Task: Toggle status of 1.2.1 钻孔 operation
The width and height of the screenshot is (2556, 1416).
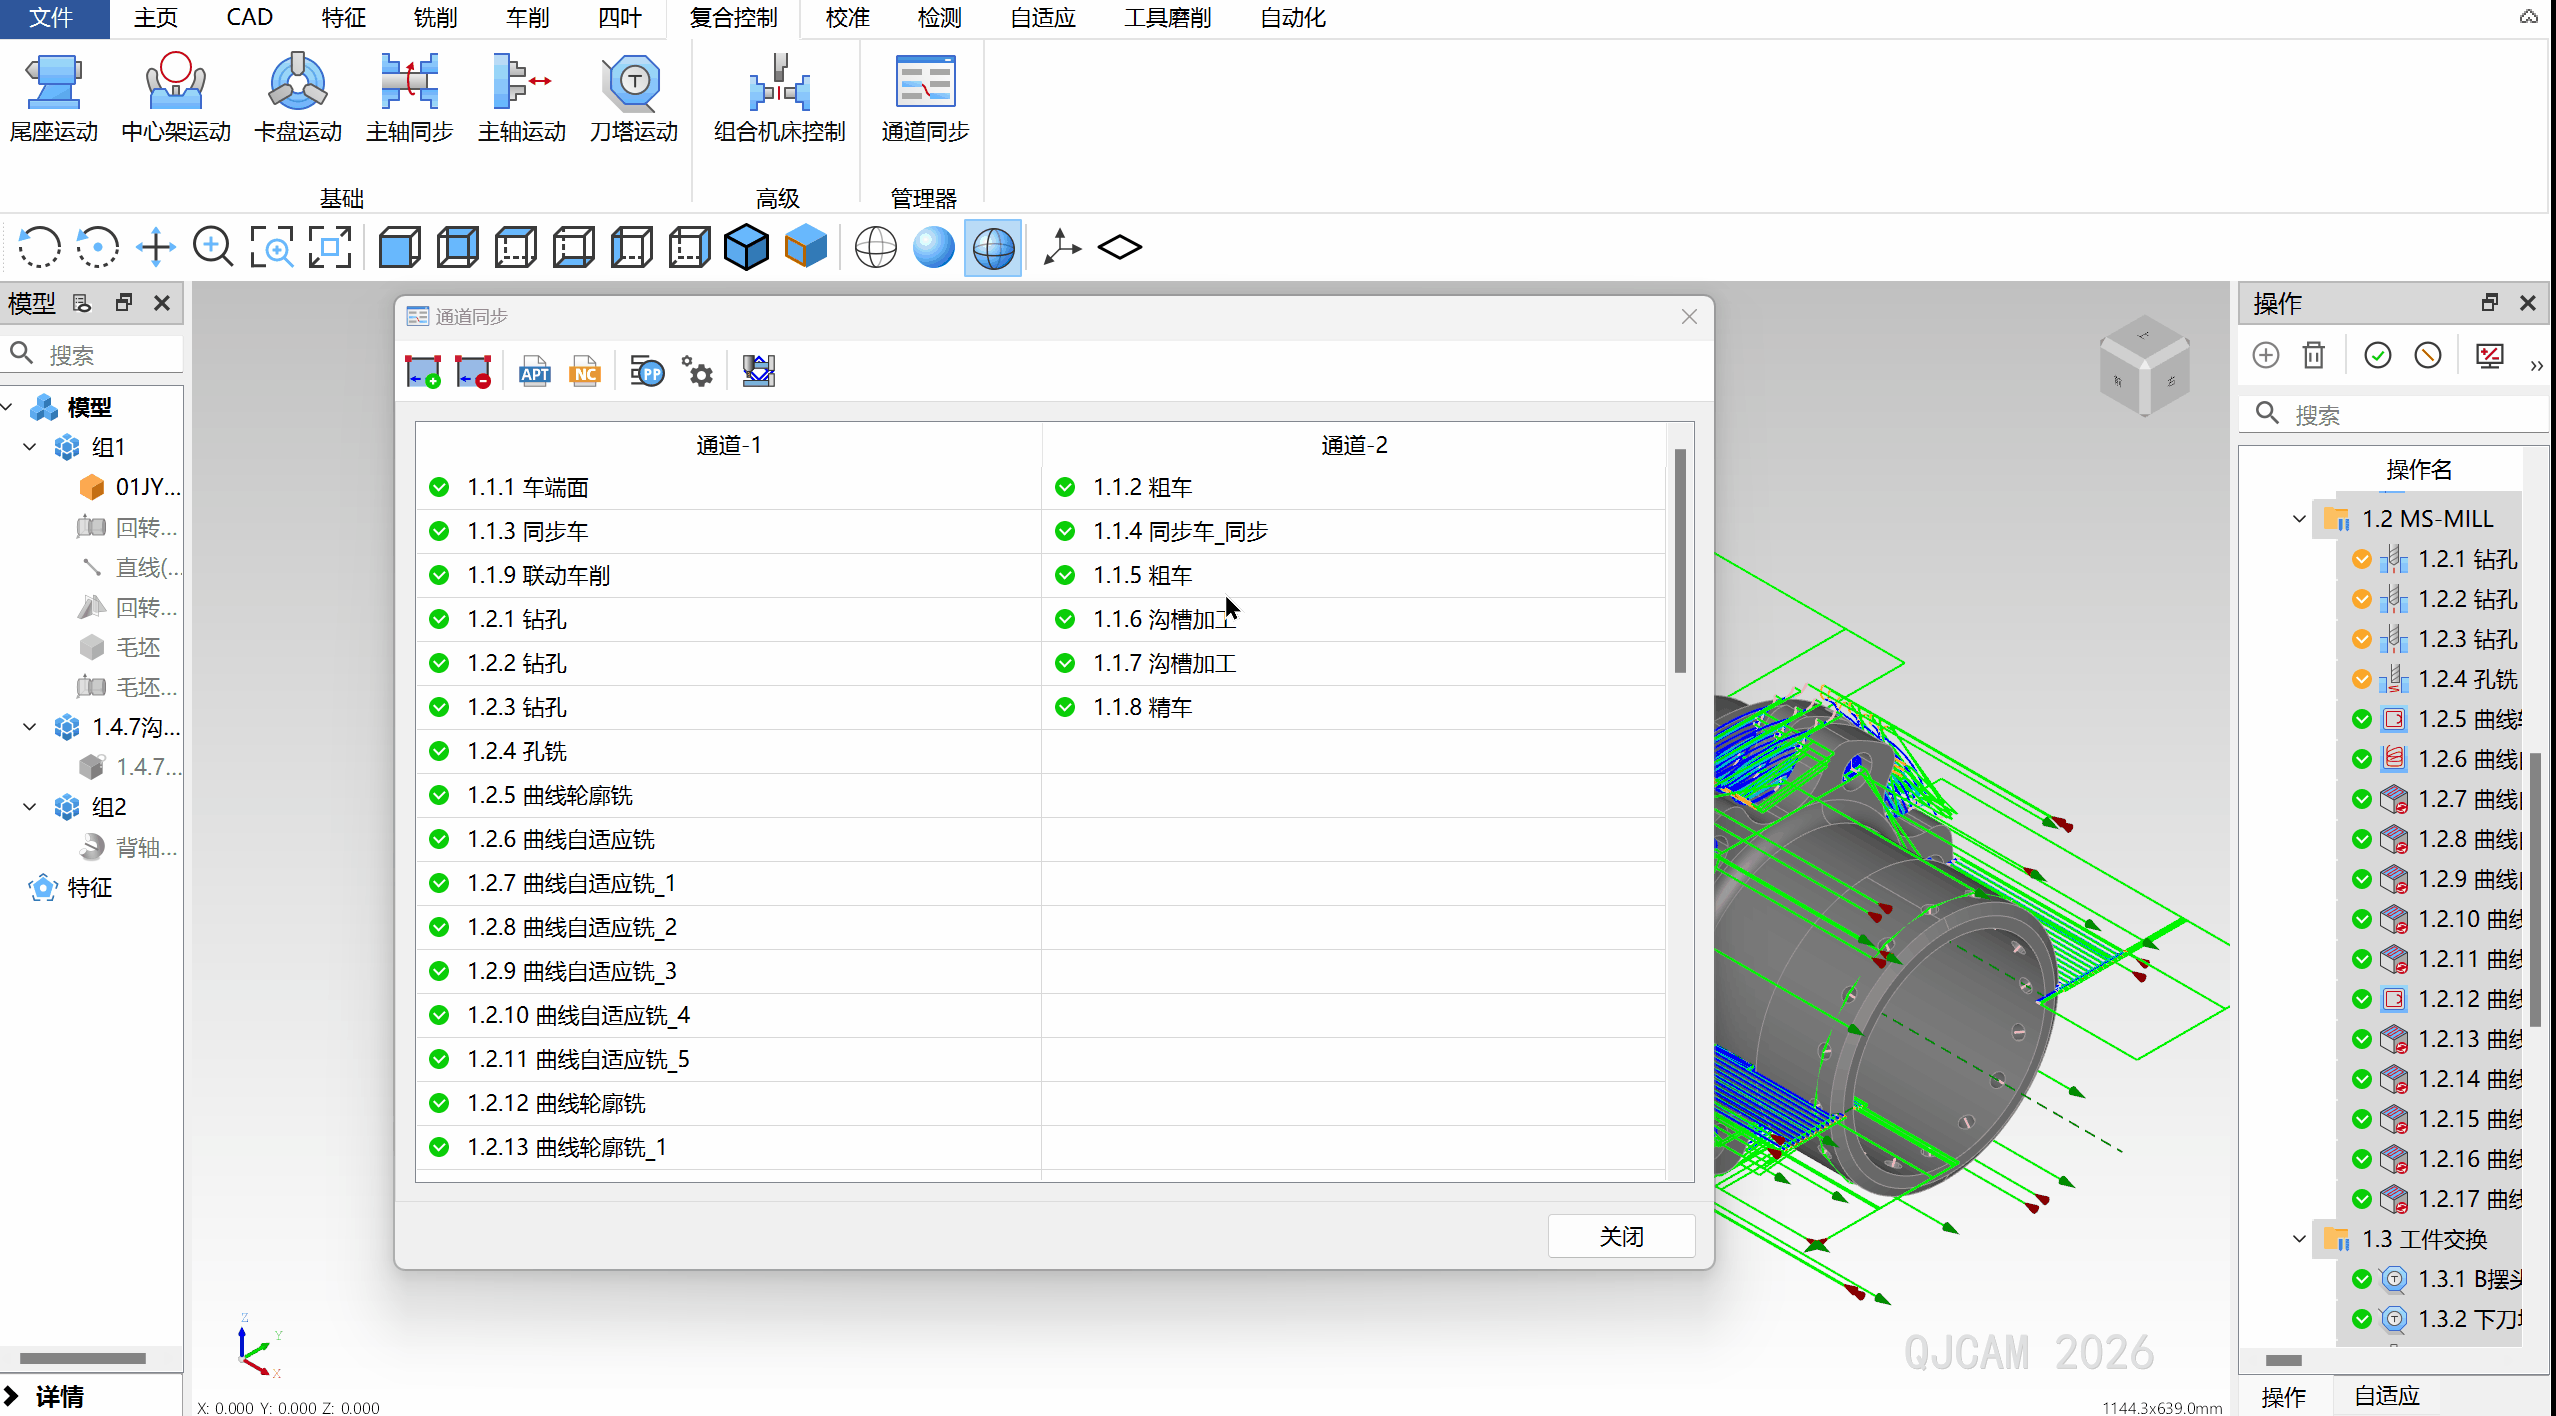Action: click(x=2362, y=559)
